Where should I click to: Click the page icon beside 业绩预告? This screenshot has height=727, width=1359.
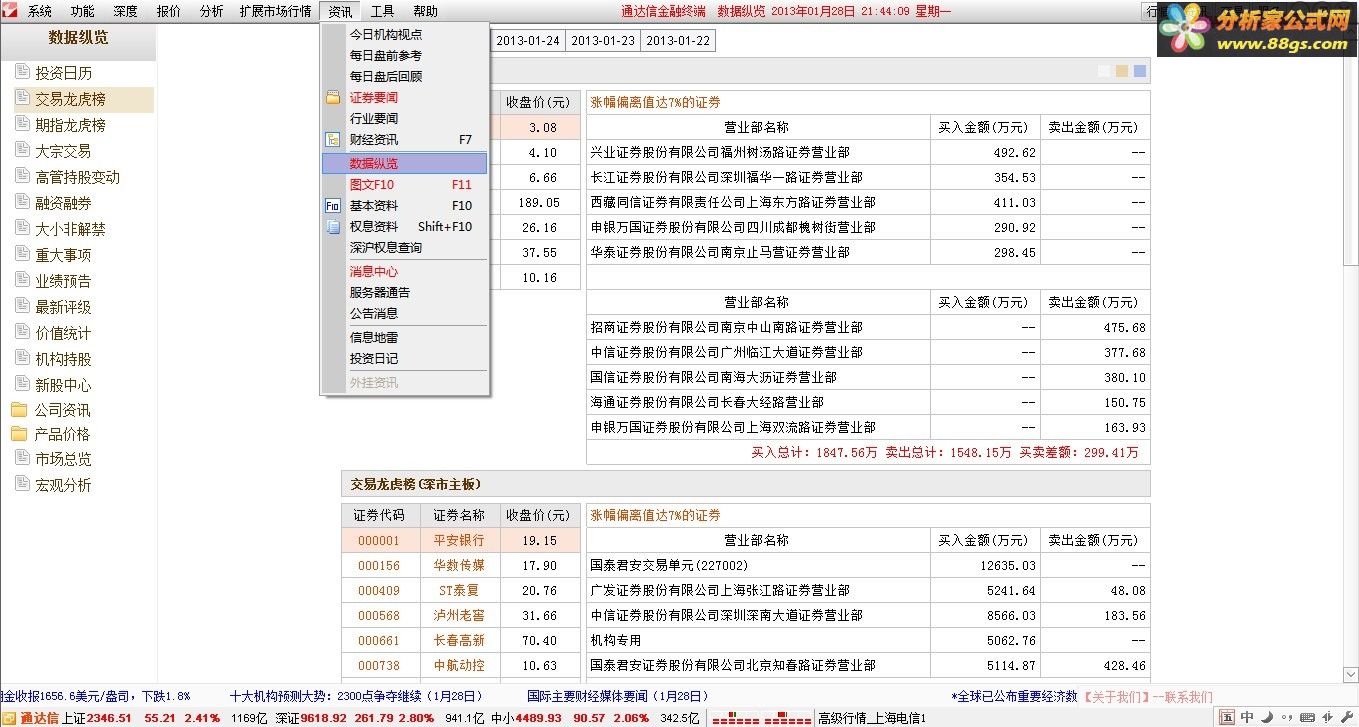pyautogui.click(x=22, y=281)
